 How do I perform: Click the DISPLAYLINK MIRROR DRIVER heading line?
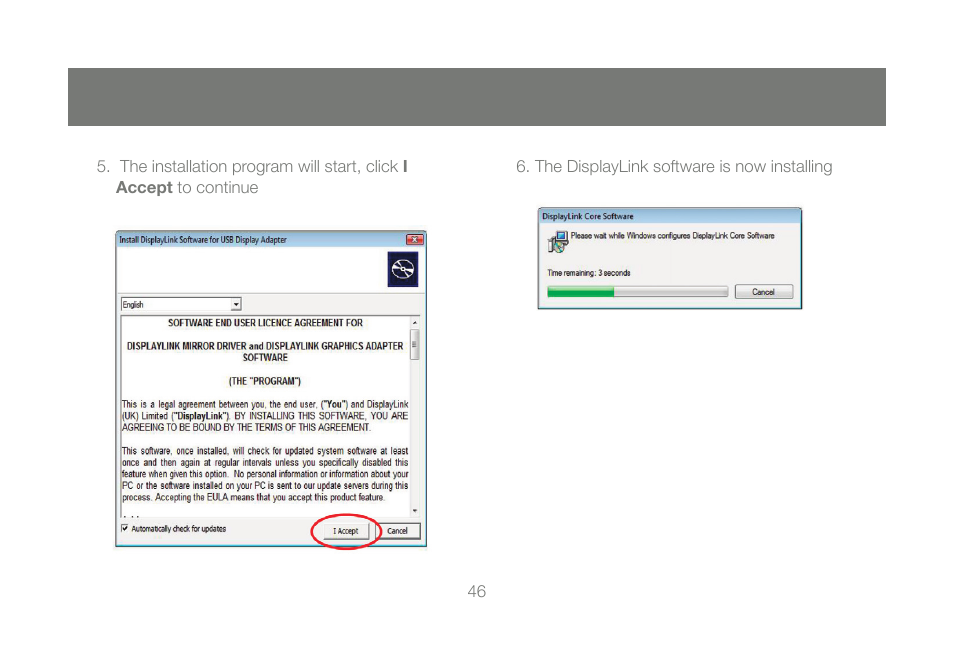265,346
